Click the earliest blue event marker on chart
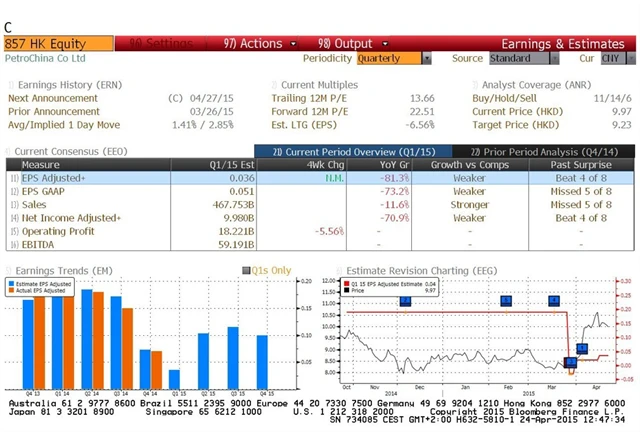640x432 pixels. (405, 301)
